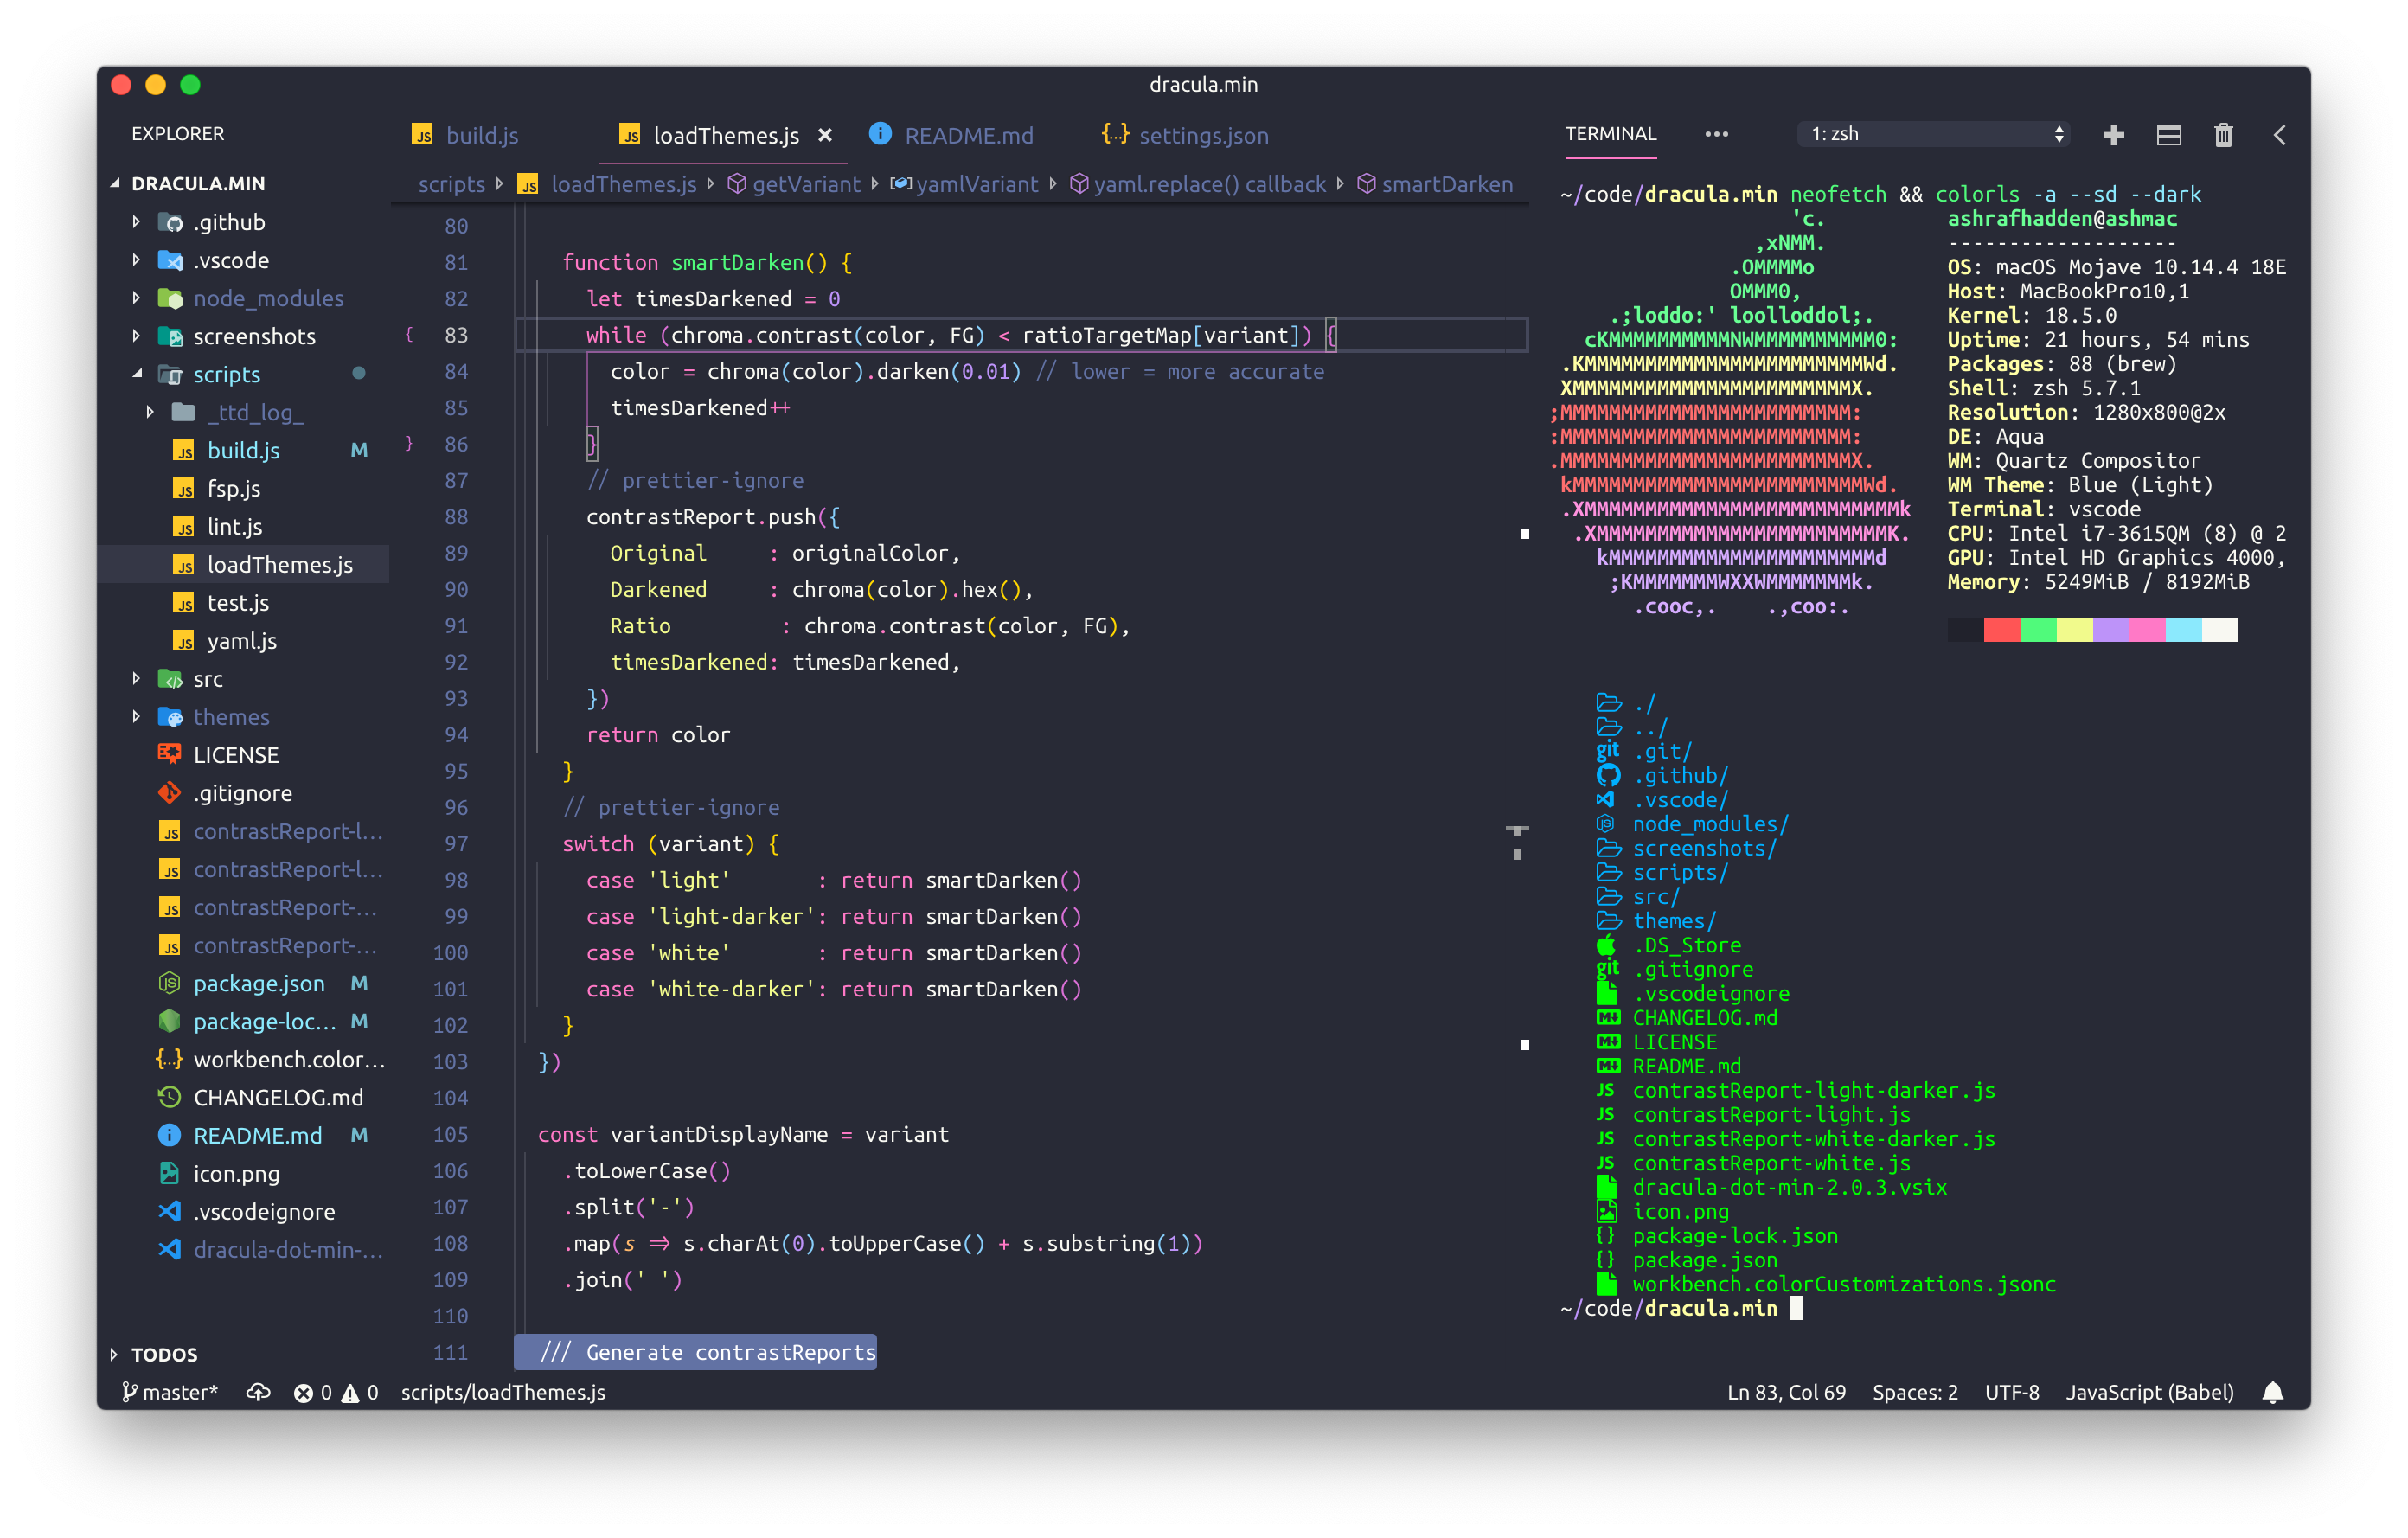This screenshot has width=2408, height=1538.
Task: Toggle the 'themes' folder in explorer
Action: tap(228, 715)
